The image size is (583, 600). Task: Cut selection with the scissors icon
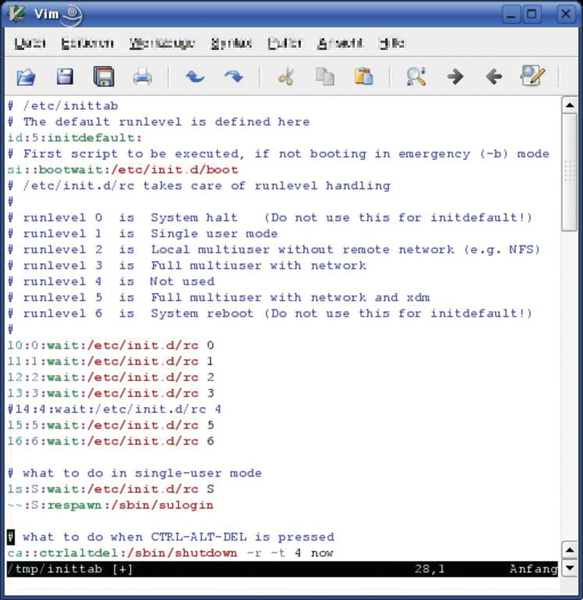[x=286, y=77]
